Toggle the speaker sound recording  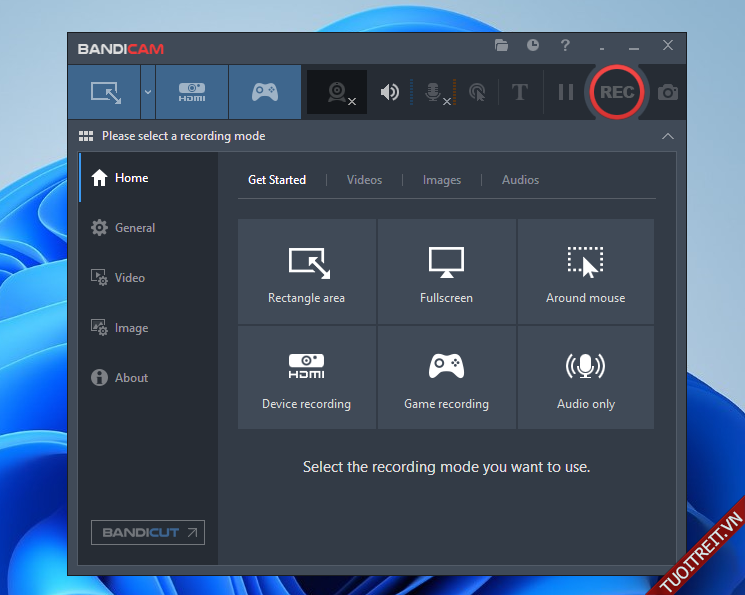(x=390, y=92)
